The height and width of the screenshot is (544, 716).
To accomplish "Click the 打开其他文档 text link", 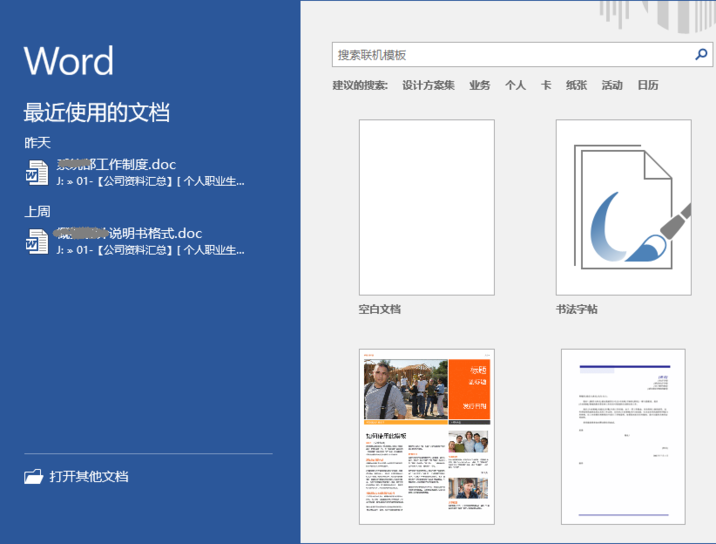I will (89, 477).
